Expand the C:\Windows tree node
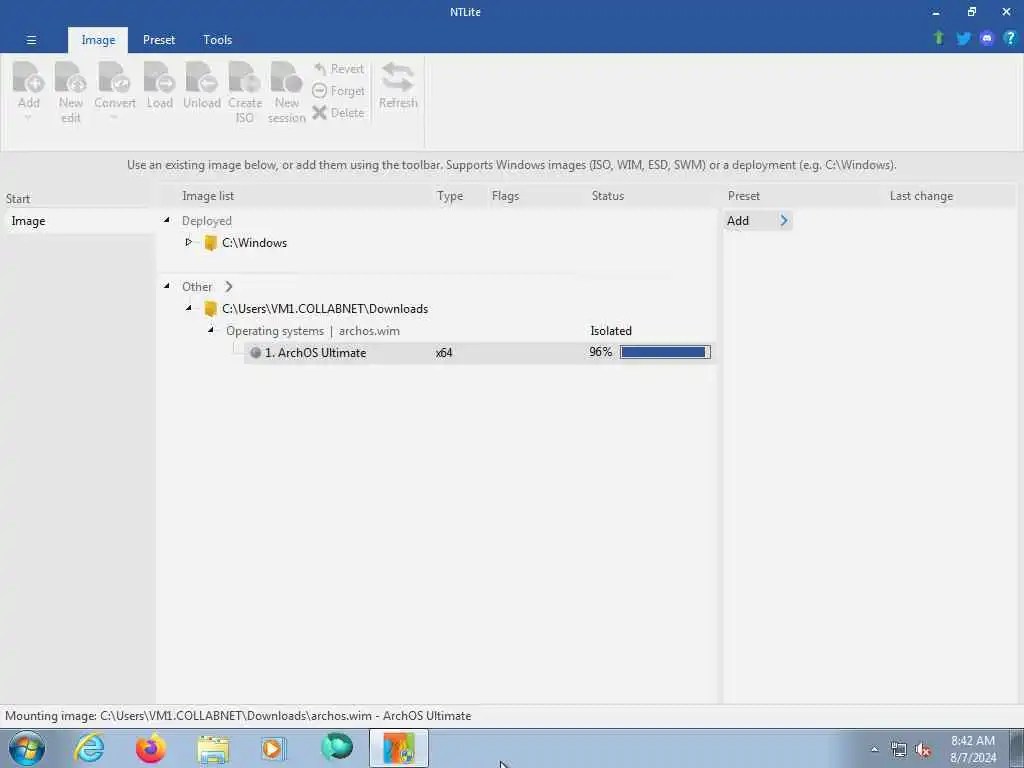The width and height of the screenshot is (1024, 768). [x=189, y=242]
